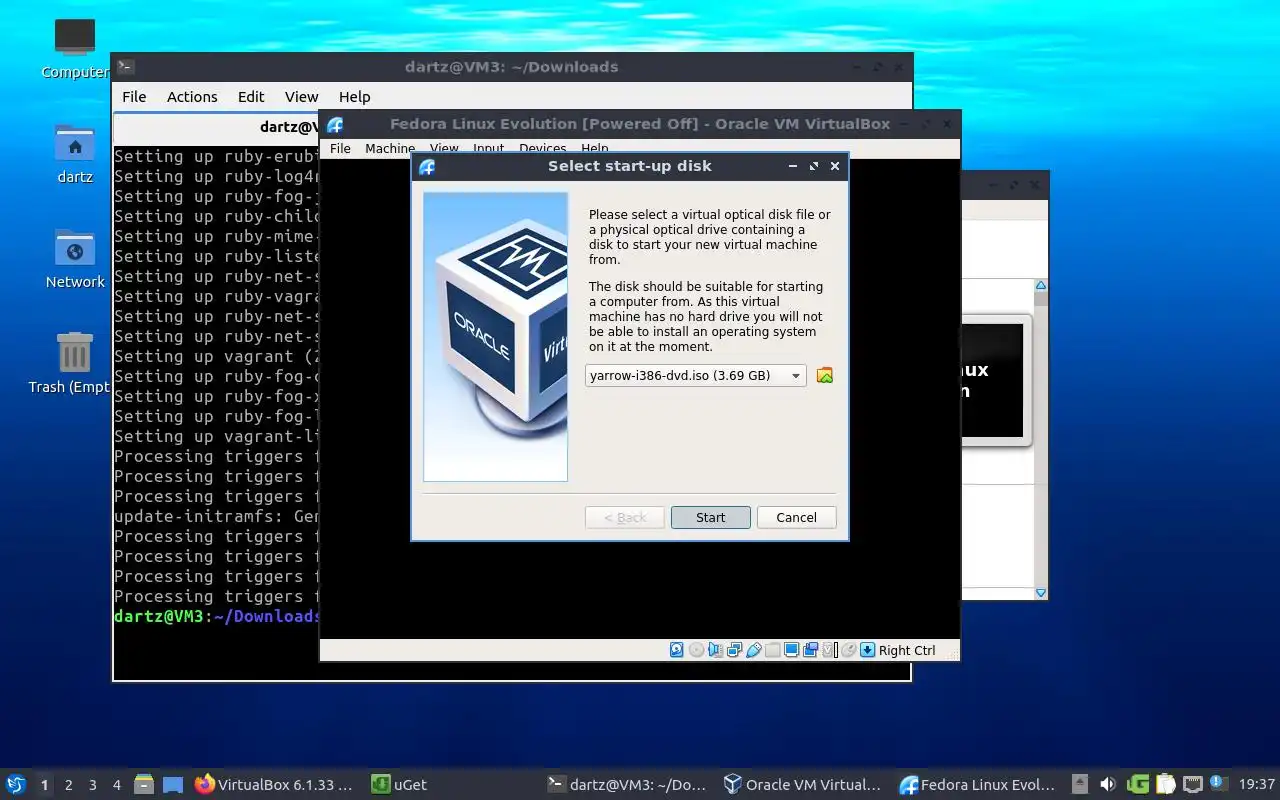Click the recording icon in the VM status bar
Image resolution: width=1280 pixels, height=800 pixels.
pos(810,650)
